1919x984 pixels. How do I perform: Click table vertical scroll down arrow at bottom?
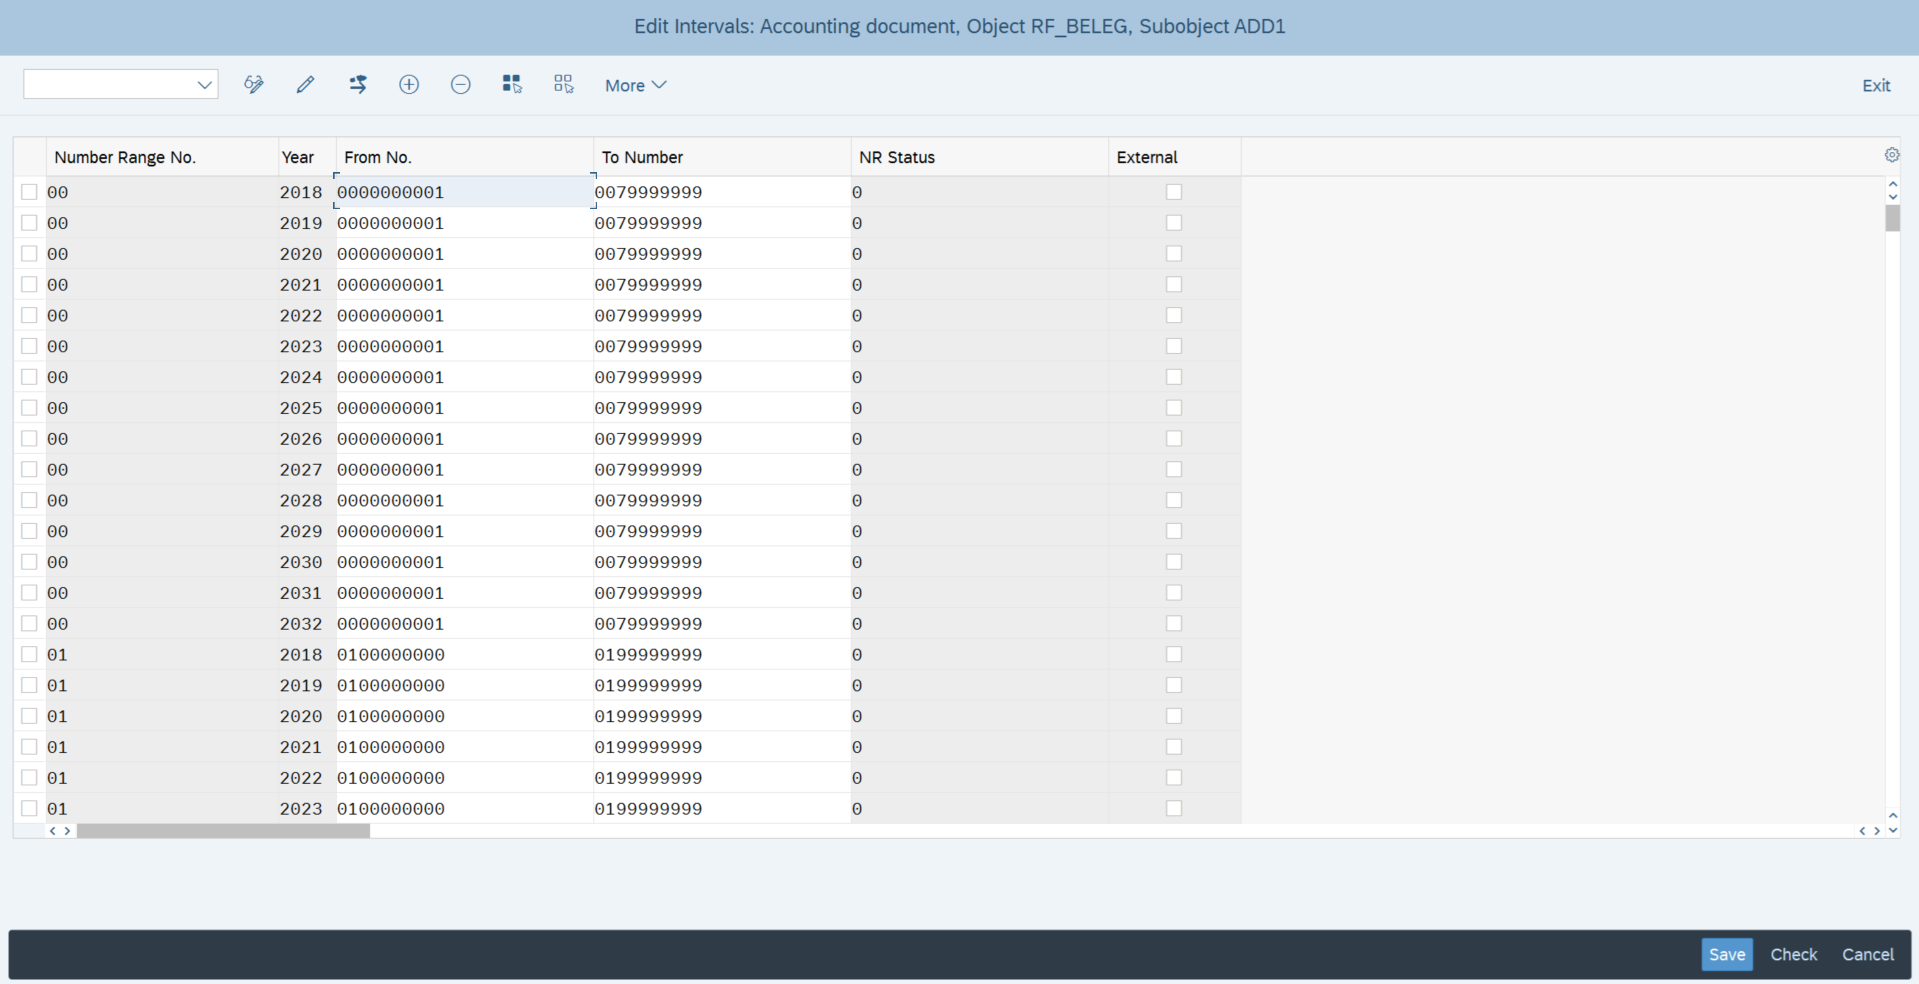(x=1893, y=830)
